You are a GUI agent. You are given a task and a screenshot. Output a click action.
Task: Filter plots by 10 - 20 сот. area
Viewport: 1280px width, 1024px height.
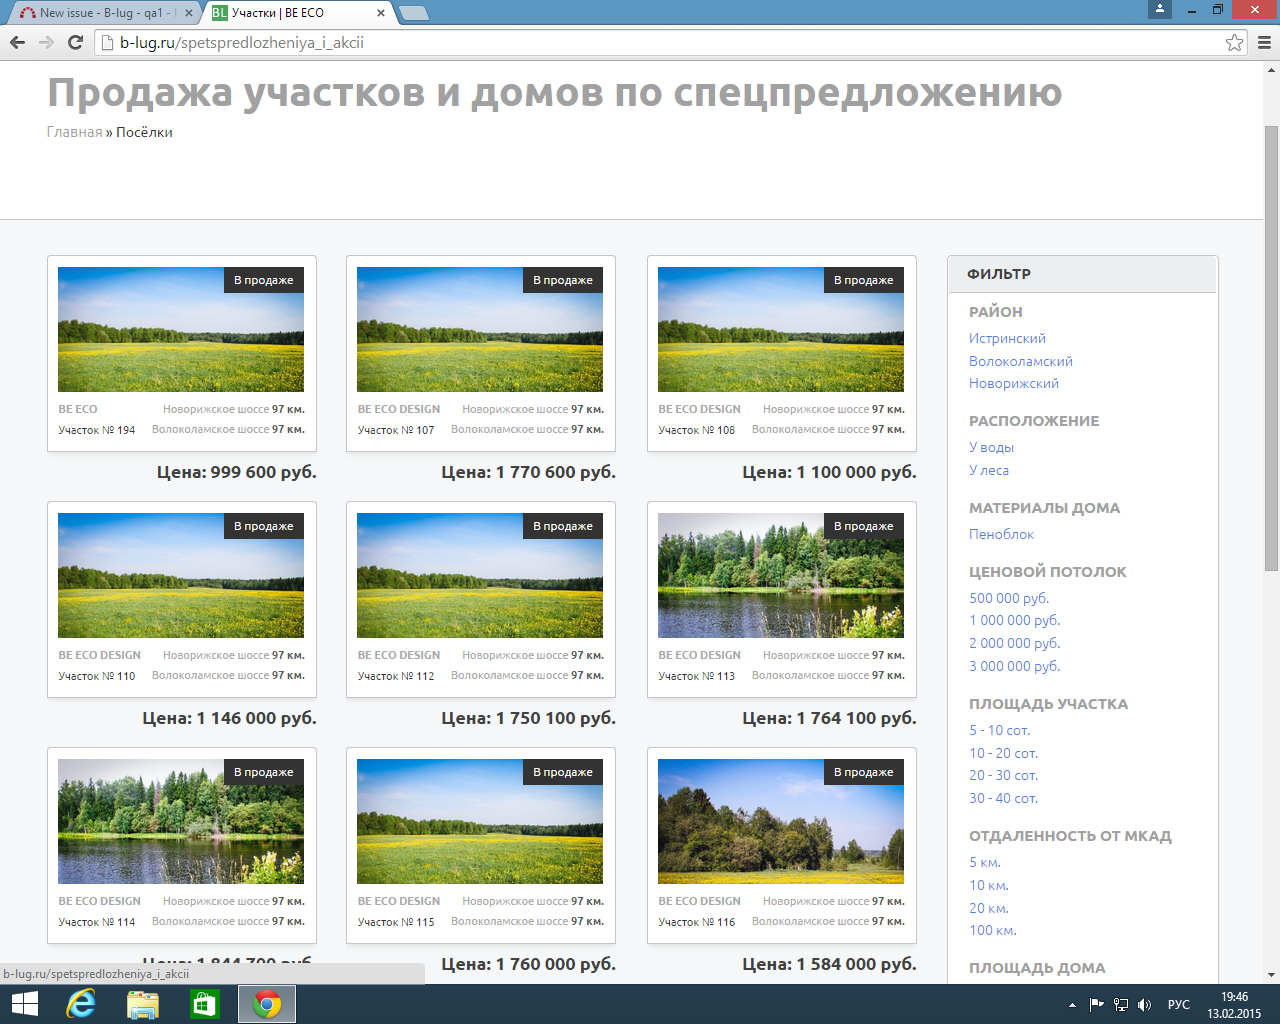pos(1003,753)
